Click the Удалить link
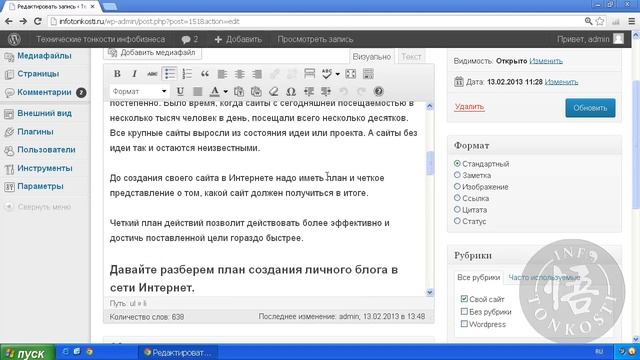The height and width of the screenshot is (360, 640). coord(469,107)
